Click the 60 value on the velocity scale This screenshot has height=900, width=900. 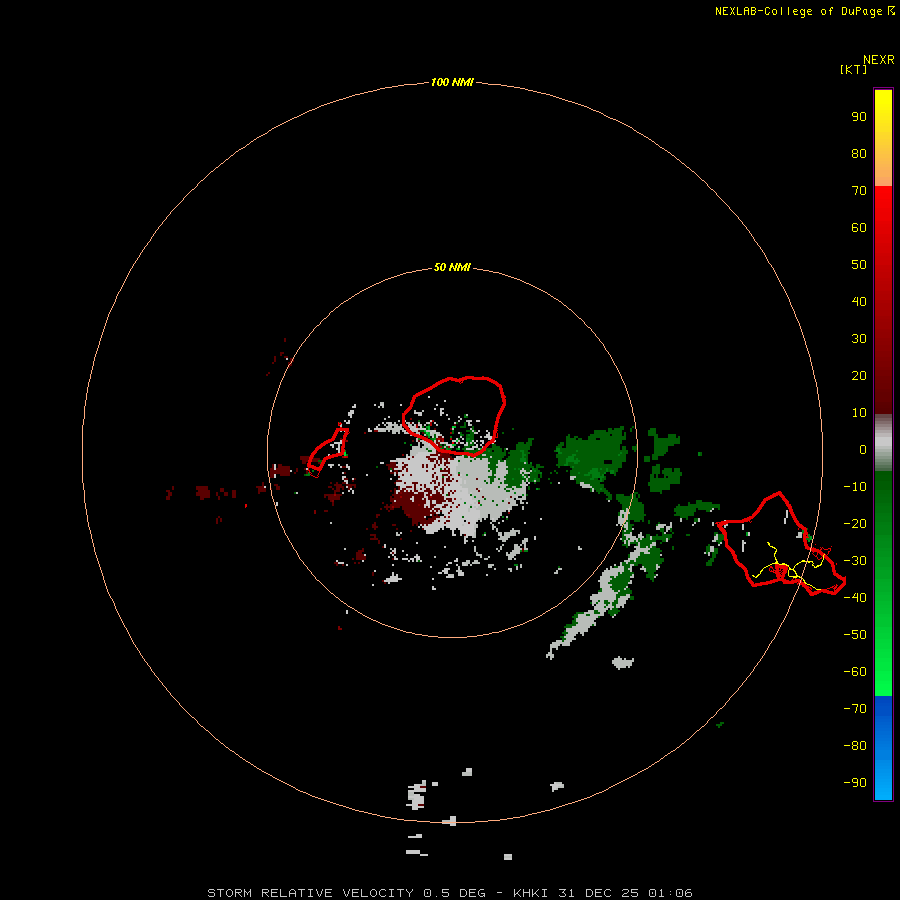859,227
